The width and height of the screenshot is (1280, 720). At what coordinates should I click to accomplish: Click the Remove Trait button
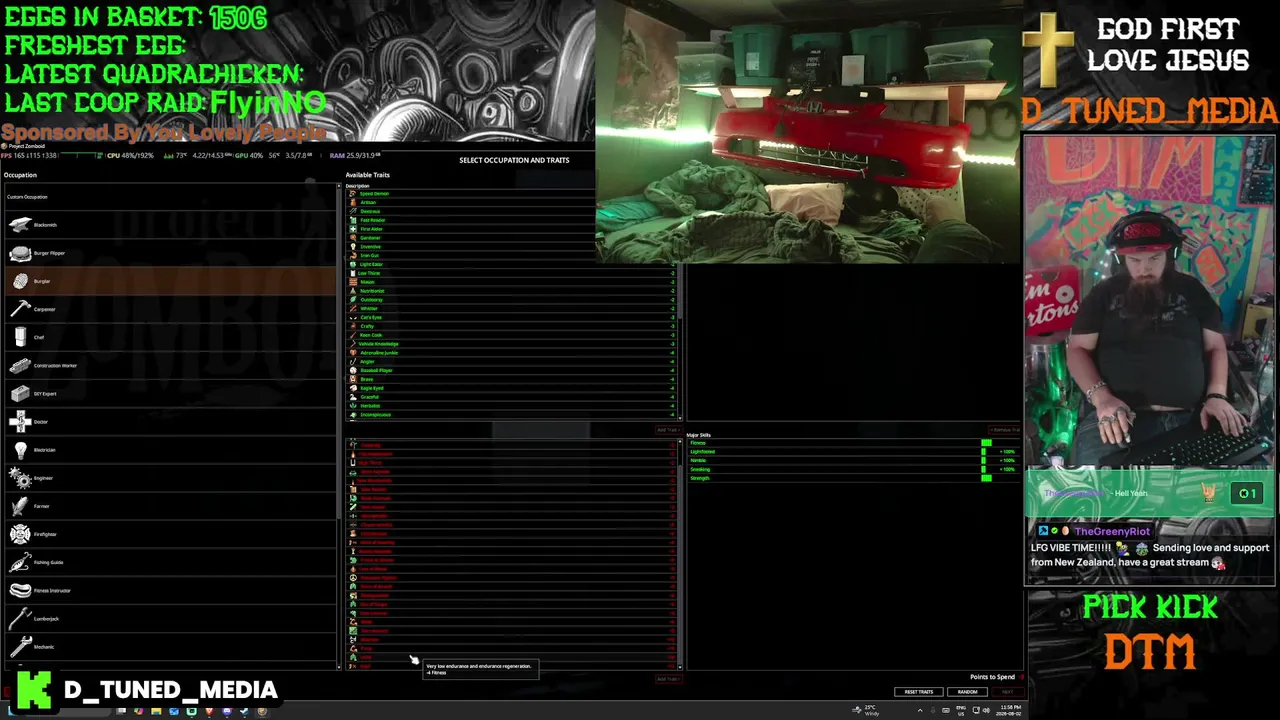(x=1005, y=430)
